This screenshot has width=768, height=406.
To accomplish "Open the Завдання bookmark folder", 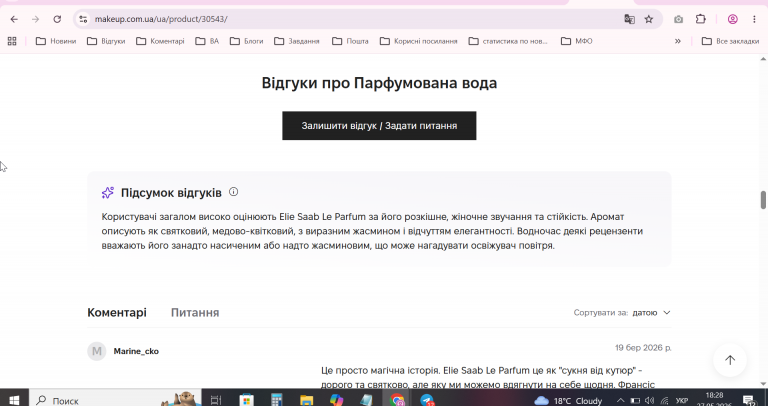I will click(297, 41).
